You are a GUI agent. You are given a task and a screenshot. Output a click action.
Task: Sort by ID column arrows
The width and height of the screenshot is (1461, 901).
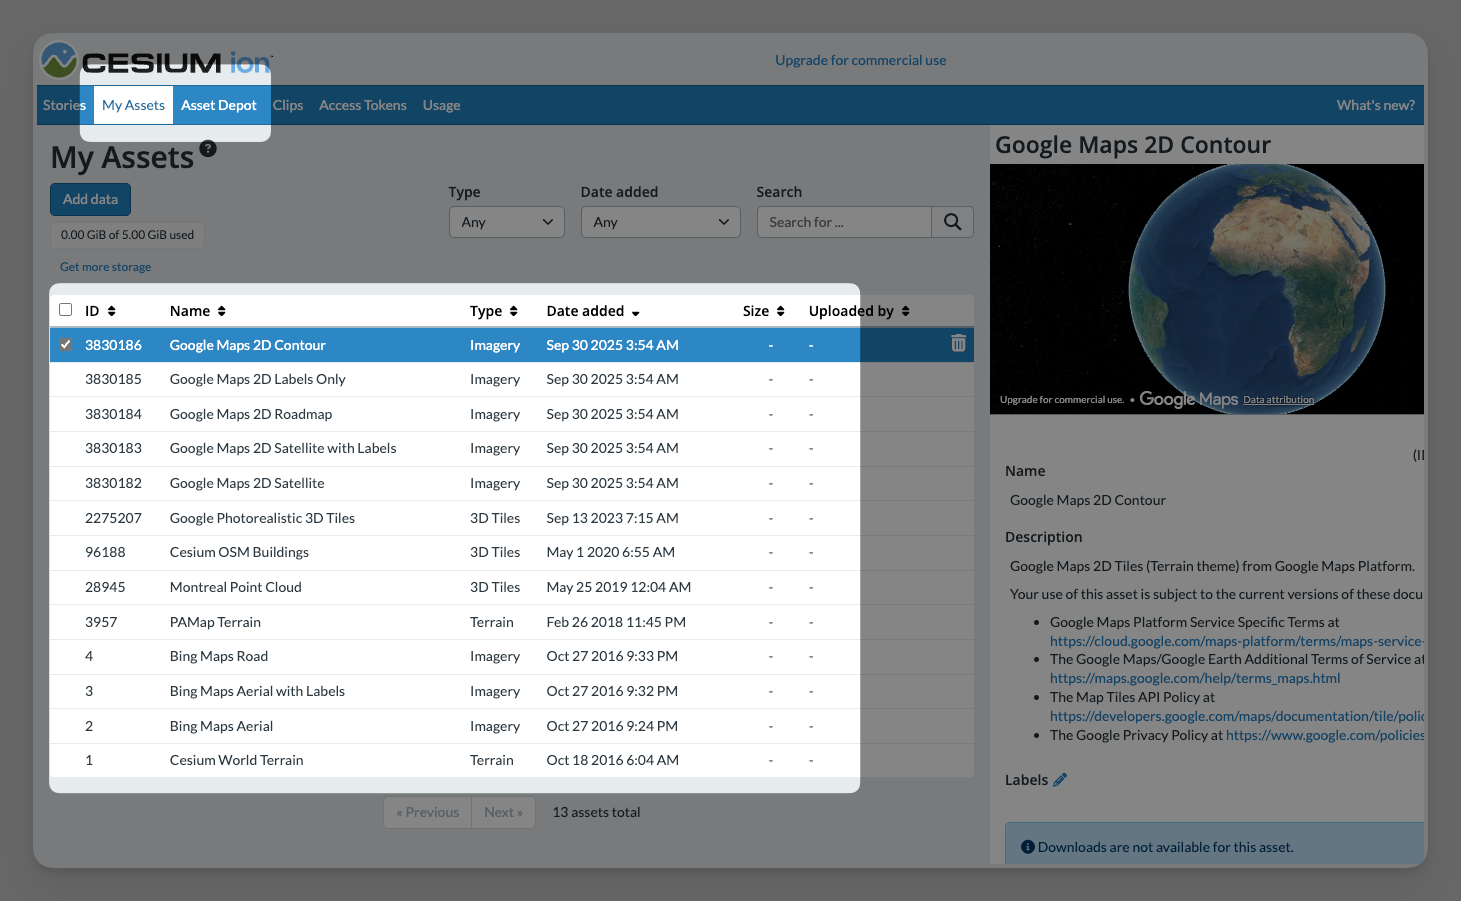(112, 311)
